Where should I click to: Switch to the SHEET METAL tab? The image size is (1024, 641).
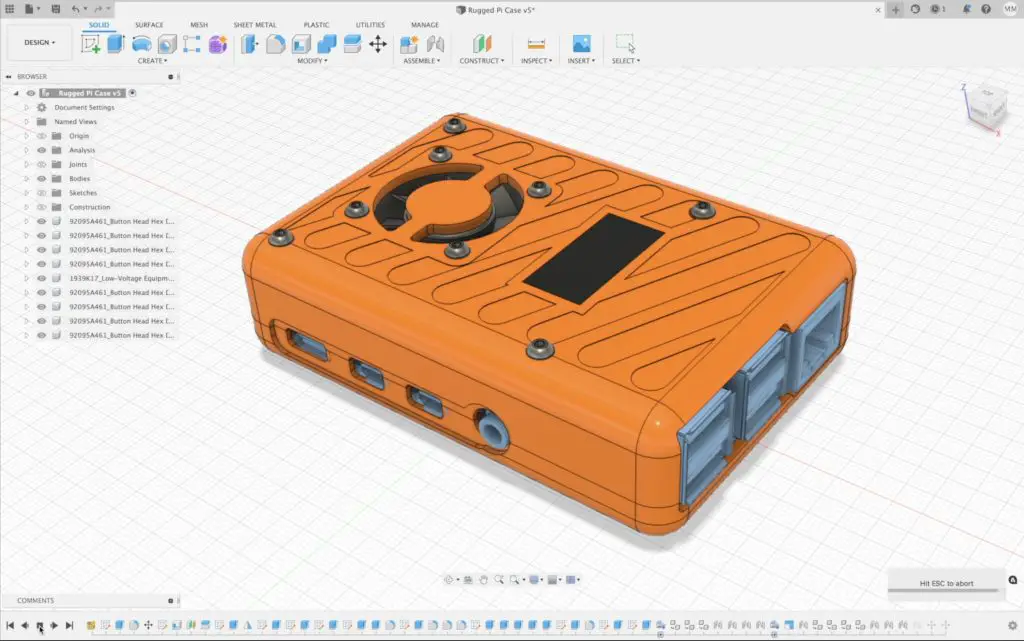pyautogui.click(x=255, y=24)
